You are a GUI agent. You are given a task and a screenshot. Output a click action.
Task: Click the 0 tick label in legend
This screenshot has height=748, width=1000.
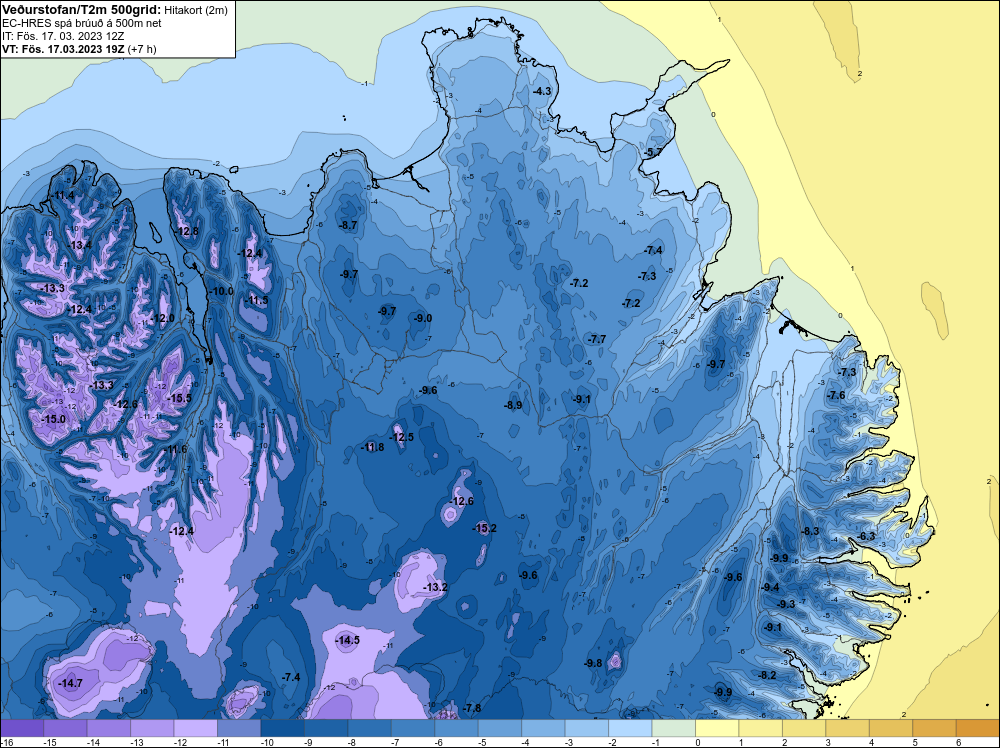[698, 742]
